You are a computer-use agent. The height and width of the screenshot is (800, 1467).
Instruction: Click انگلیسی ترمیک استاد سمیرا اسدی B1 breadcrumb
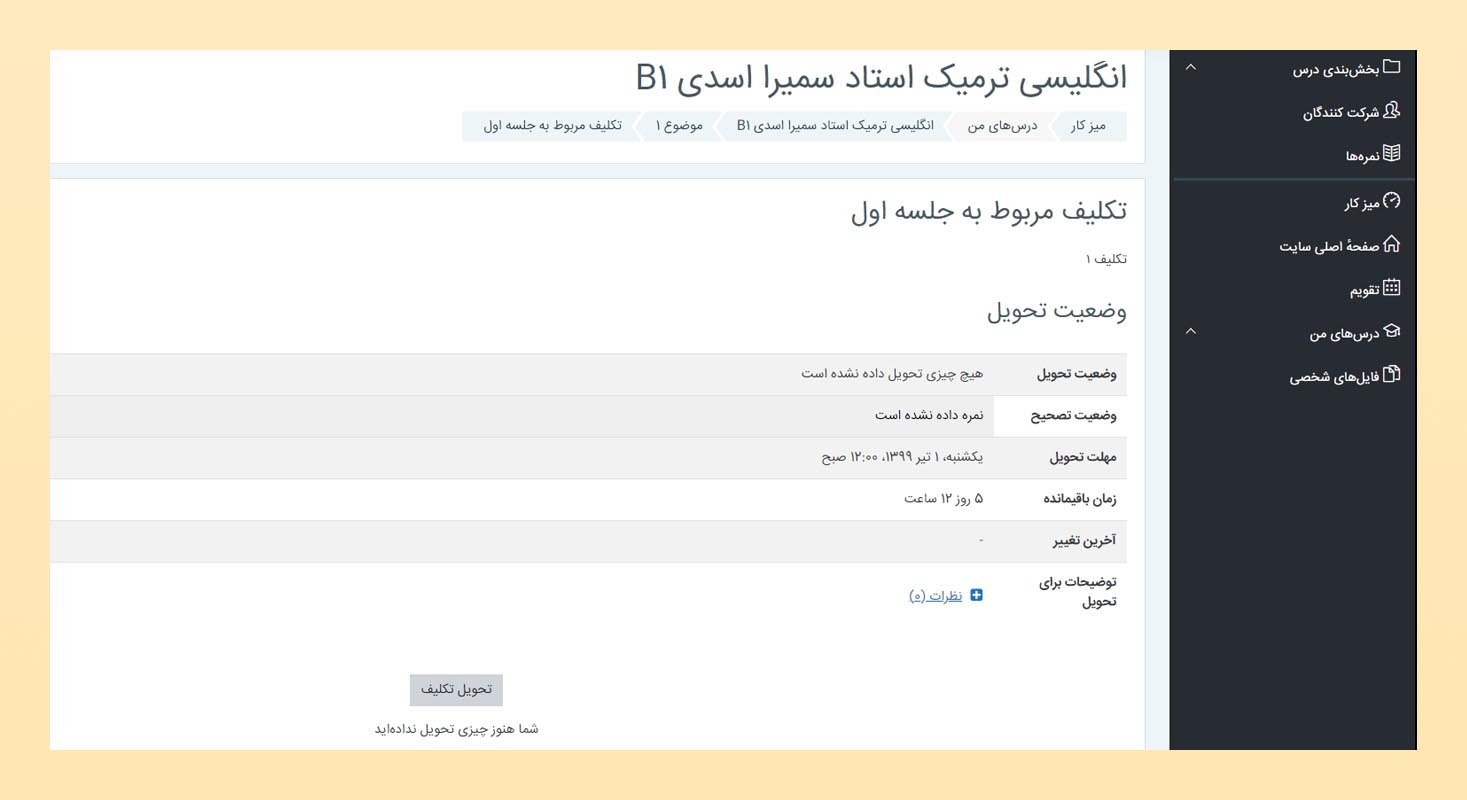coord(836,126)
